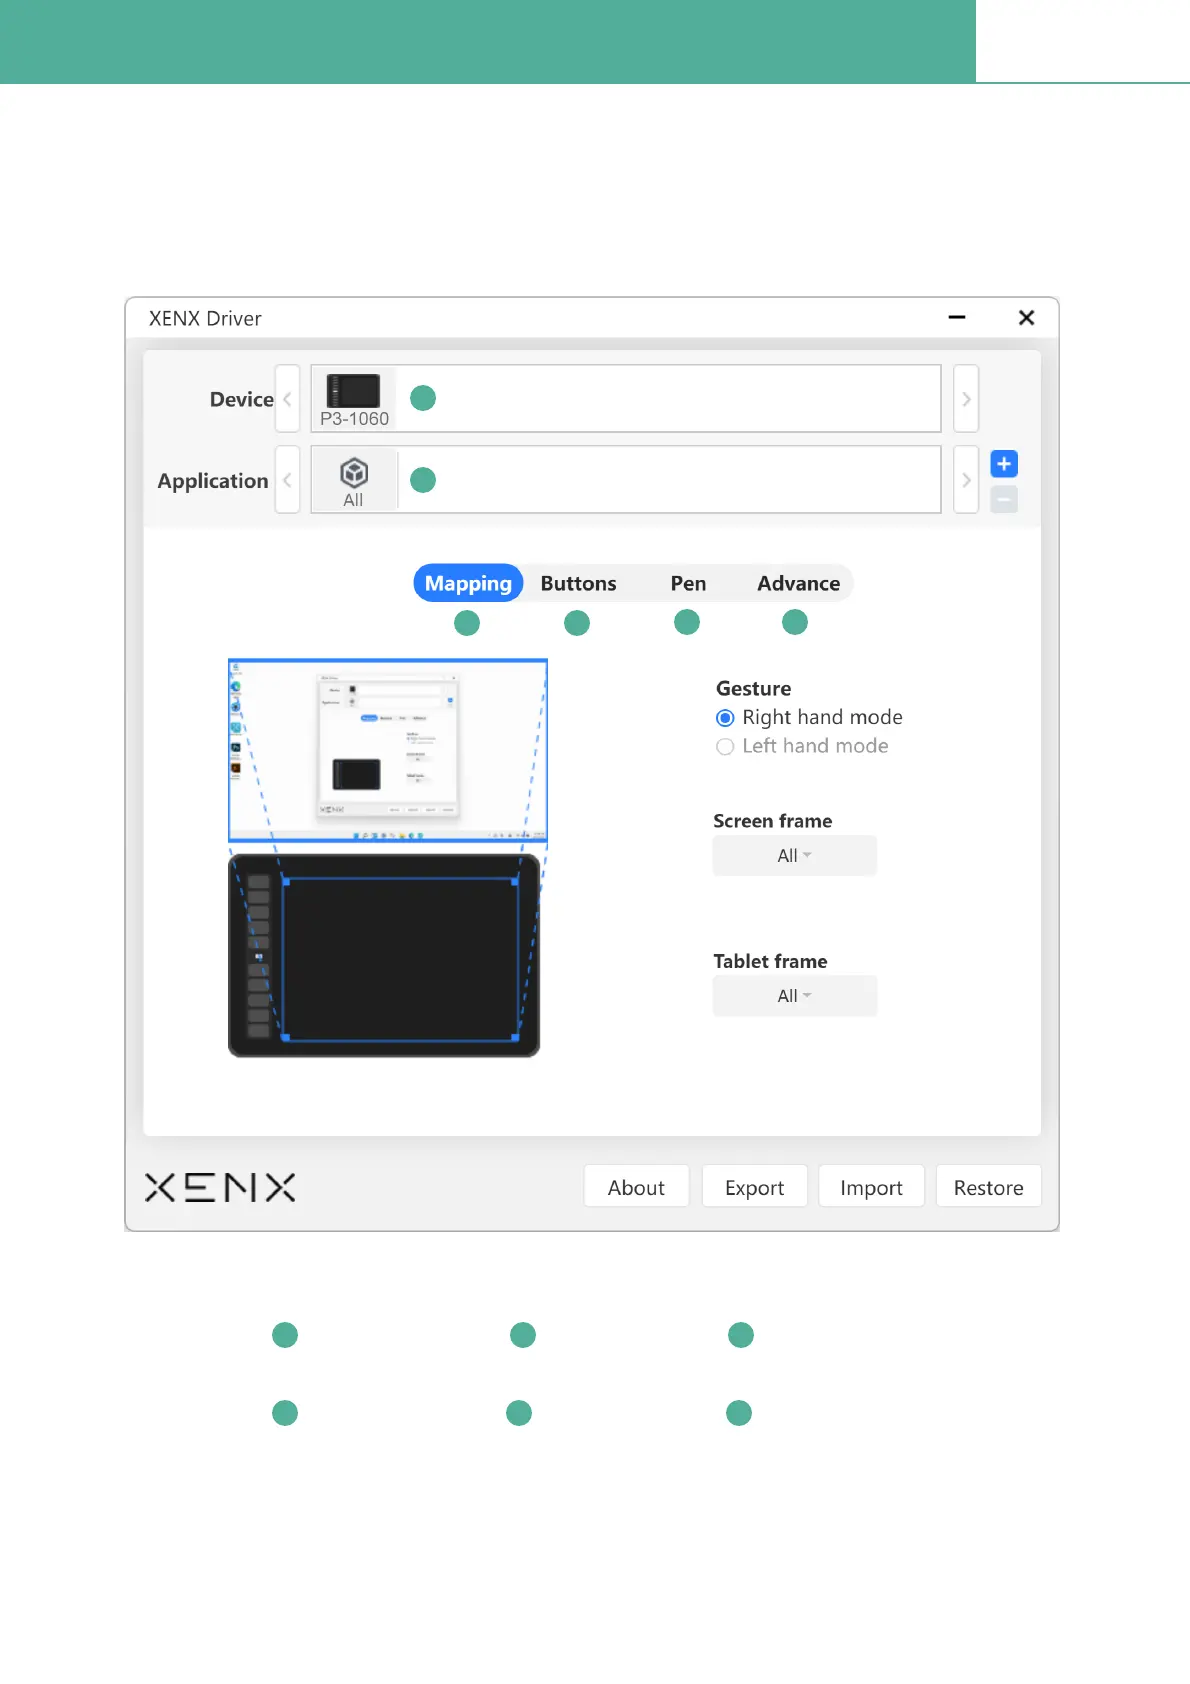Close the XENX Driver window
Viewport: 1190px width, 1684px height.
(x=1026, y=318)
